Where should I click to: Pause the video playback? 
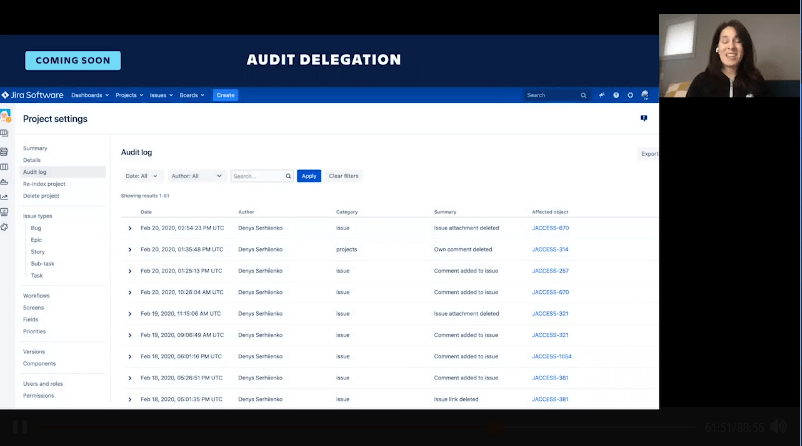click(19, 427)
